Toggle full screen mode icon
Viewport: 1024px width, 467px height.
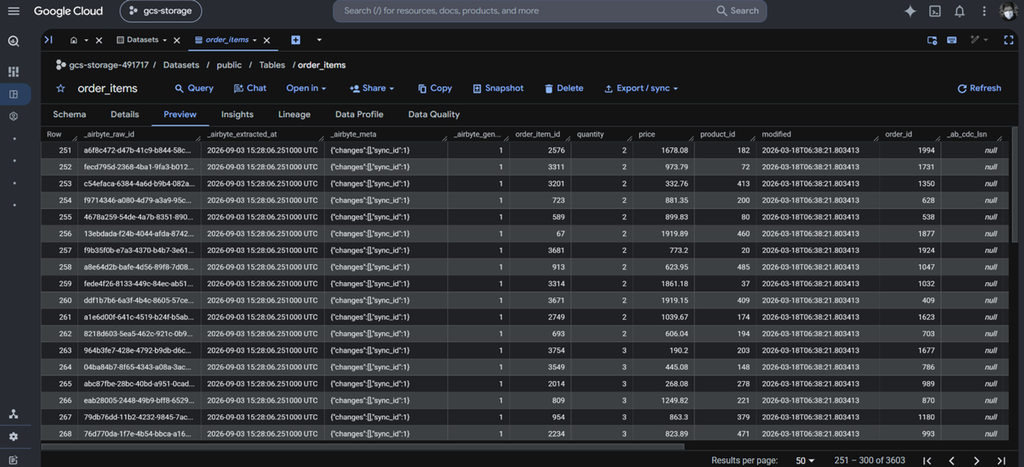tap(1008, 40)
